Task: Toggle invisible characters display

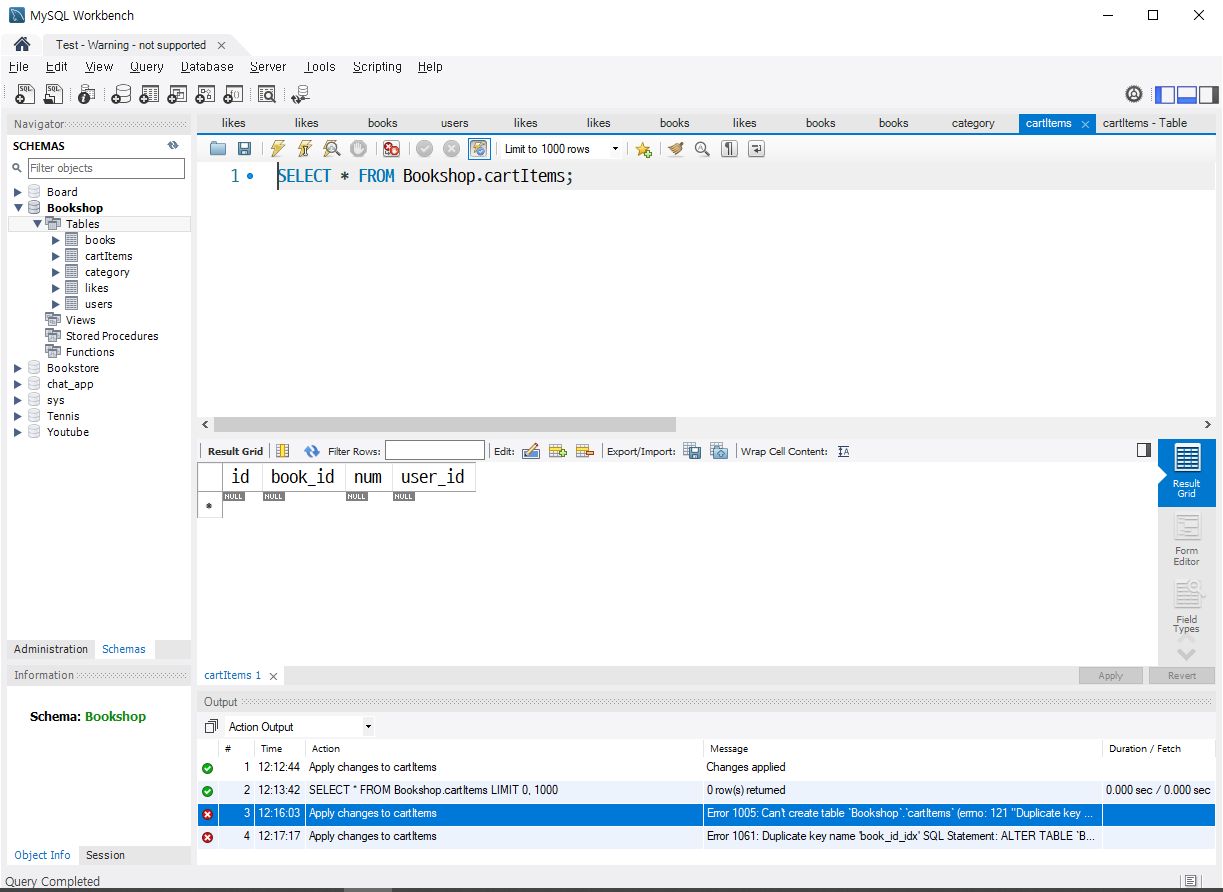Action: (729, 148)
